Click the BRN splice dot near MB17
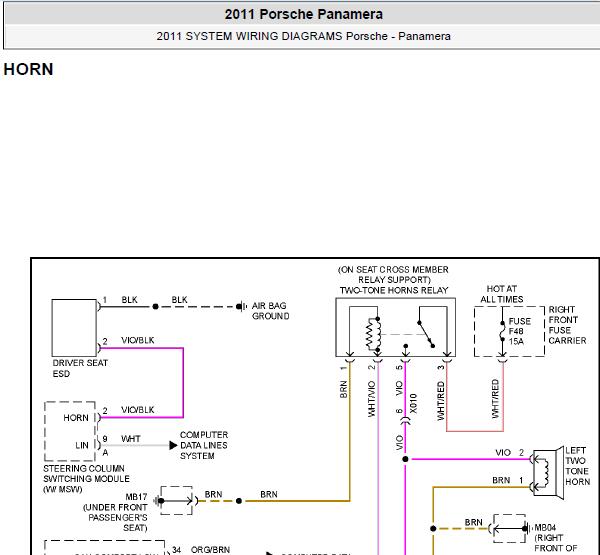600x555 pixels. click(x=239, y=501)
